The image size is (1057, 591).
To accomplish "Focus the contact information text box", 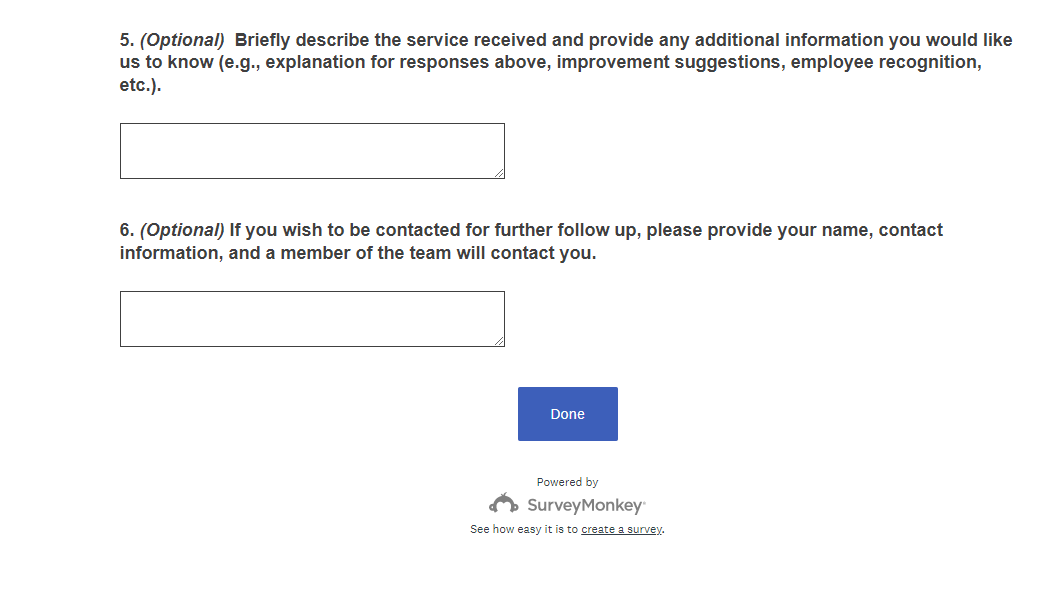I will point(312,319).
